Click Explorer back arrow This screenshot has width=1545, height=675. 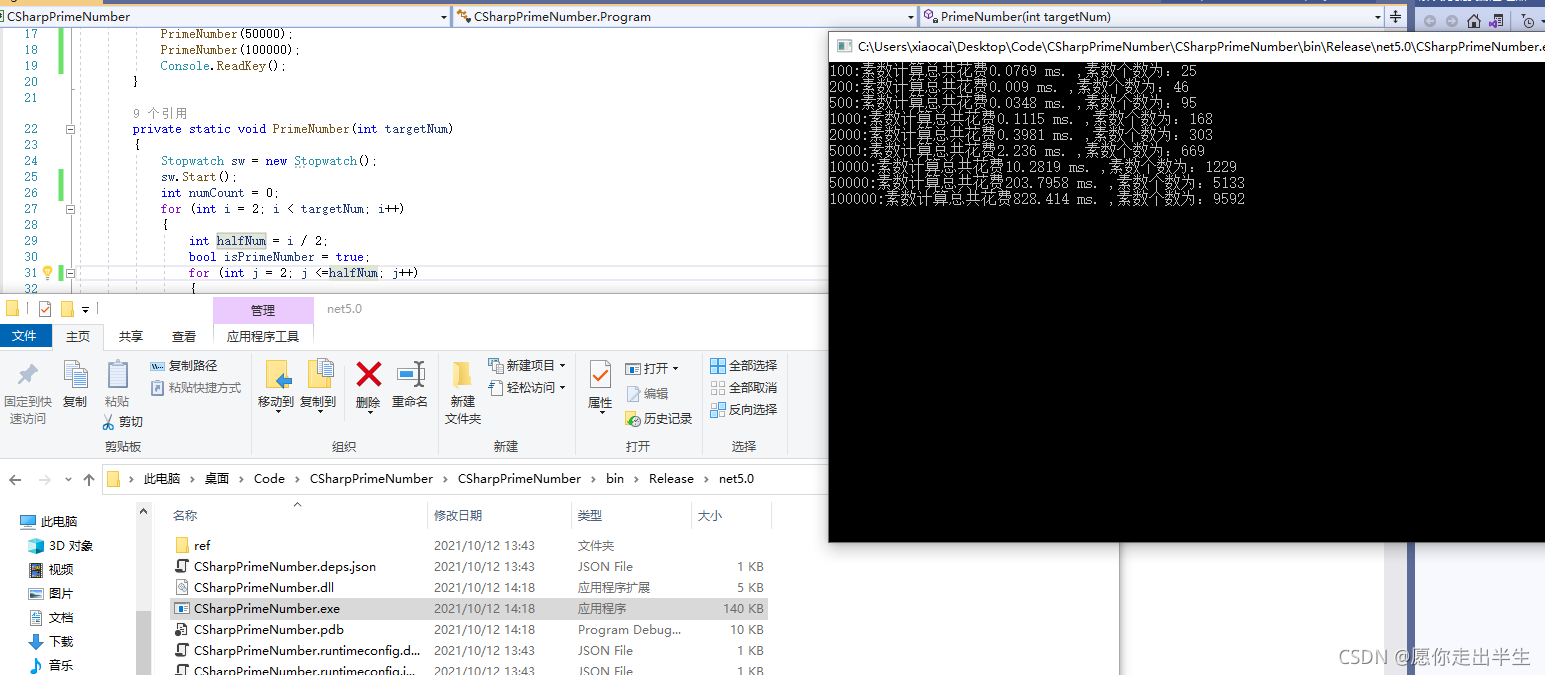(x=15, y=480)
